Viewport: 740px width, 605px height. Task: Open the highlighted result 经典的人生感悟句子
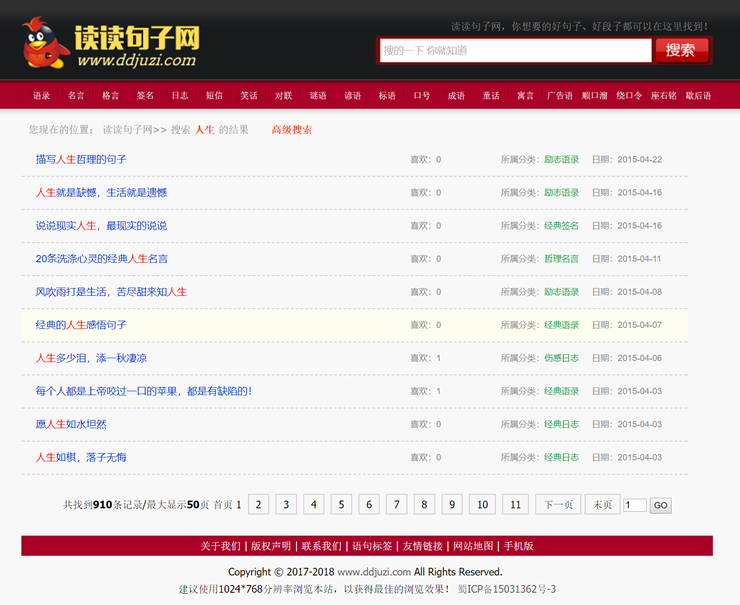81,325
